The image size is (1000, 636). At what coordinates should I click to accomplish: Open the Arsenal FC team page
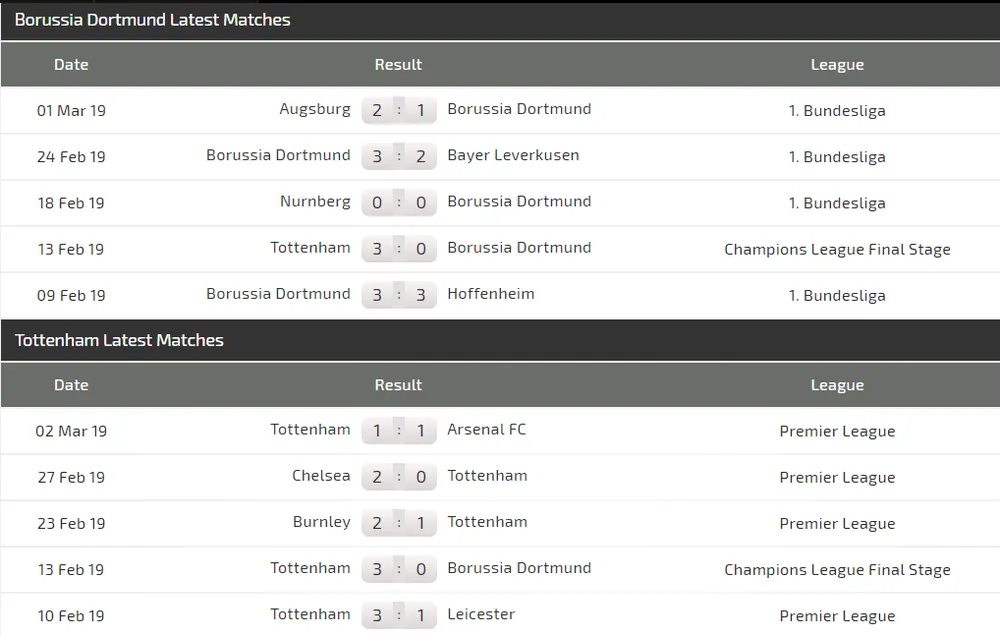[487, 429]
